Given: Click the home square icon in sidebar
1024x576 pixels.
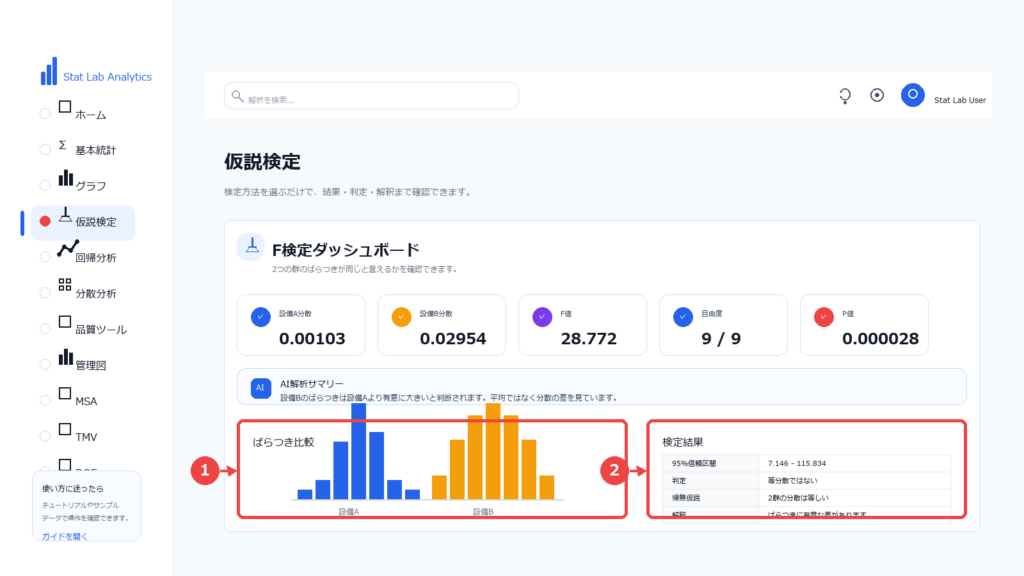Looking at the screenshot, I should 65,107.
